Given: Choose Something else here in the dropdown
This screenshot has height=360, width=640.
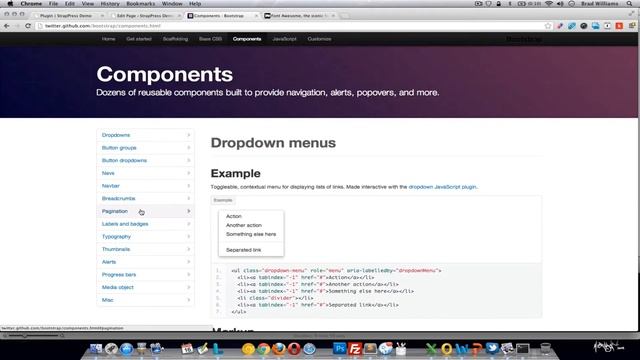Looking at the screenshot, I should point(251,234).
